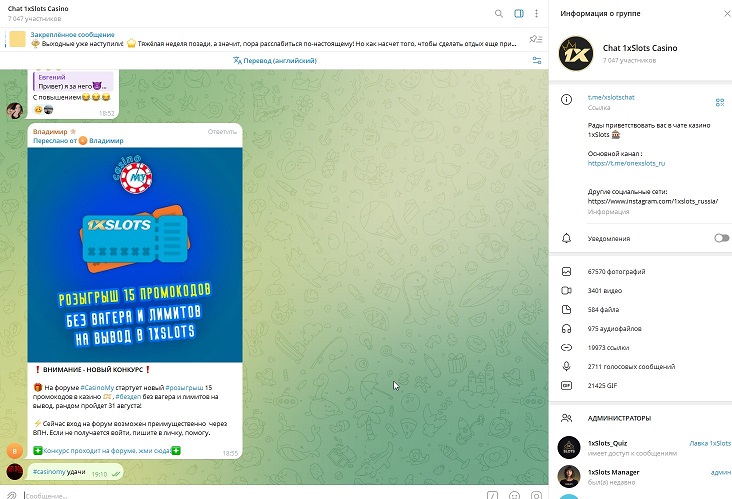The image size is (732, 499).
Task: Click the camera icon in message bar
Action: pyautogui.click(x=536, y=495)
